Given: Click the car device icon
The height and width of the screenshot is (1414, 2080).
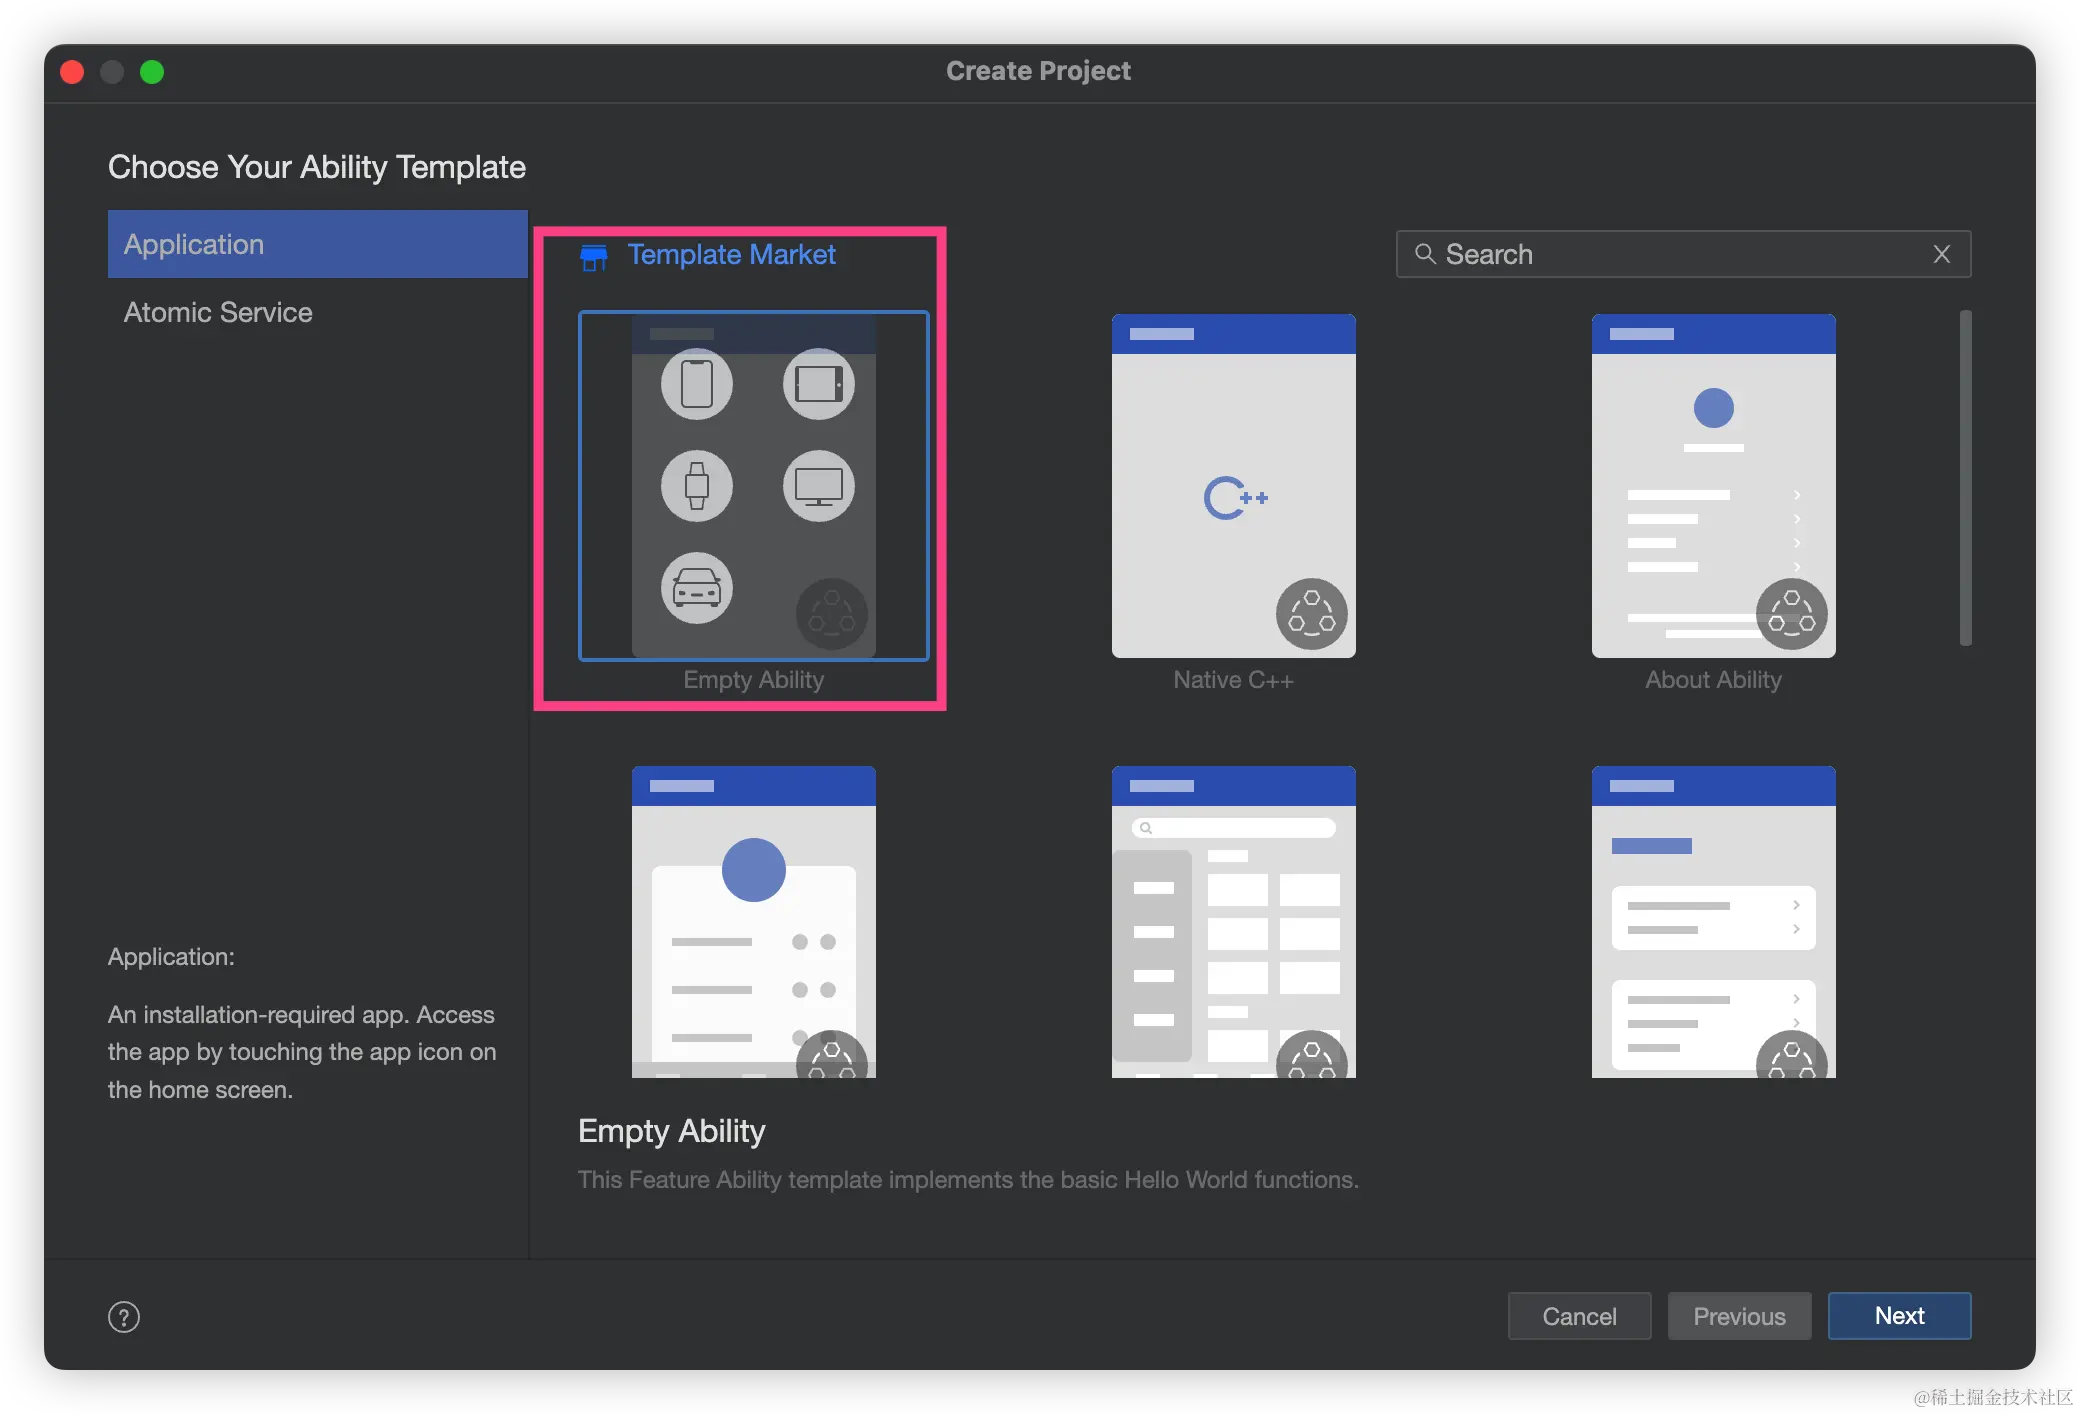Looking at the screenshot, I should [x=697, y=588].
